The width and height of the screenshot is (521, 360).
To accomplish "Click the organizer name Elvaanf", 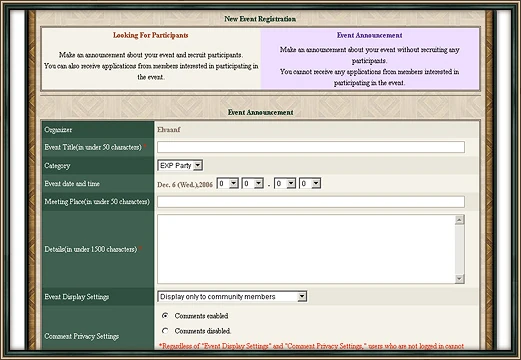I will pyautogui.click(x=169, y=130).
